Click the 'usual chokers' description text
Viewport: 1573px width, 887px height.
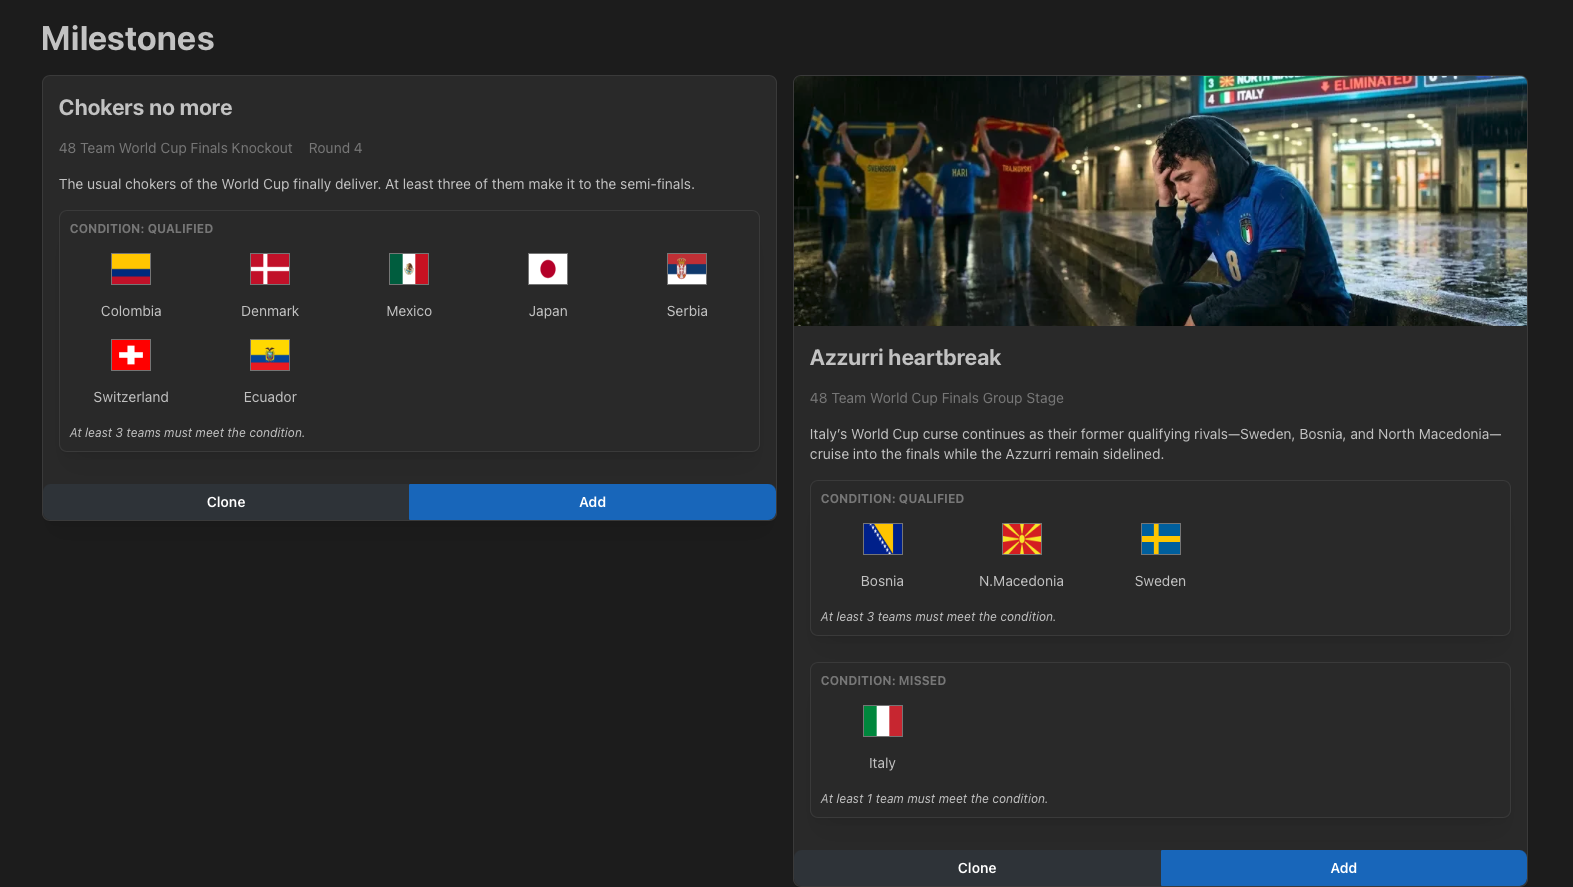click(377, 184)
